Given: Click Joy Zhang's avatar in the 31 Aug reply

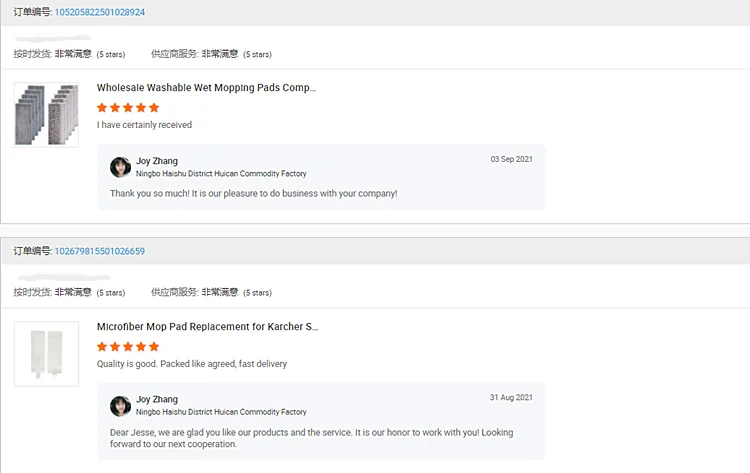Looking at the screenshot, I should [x=120, y=405].
